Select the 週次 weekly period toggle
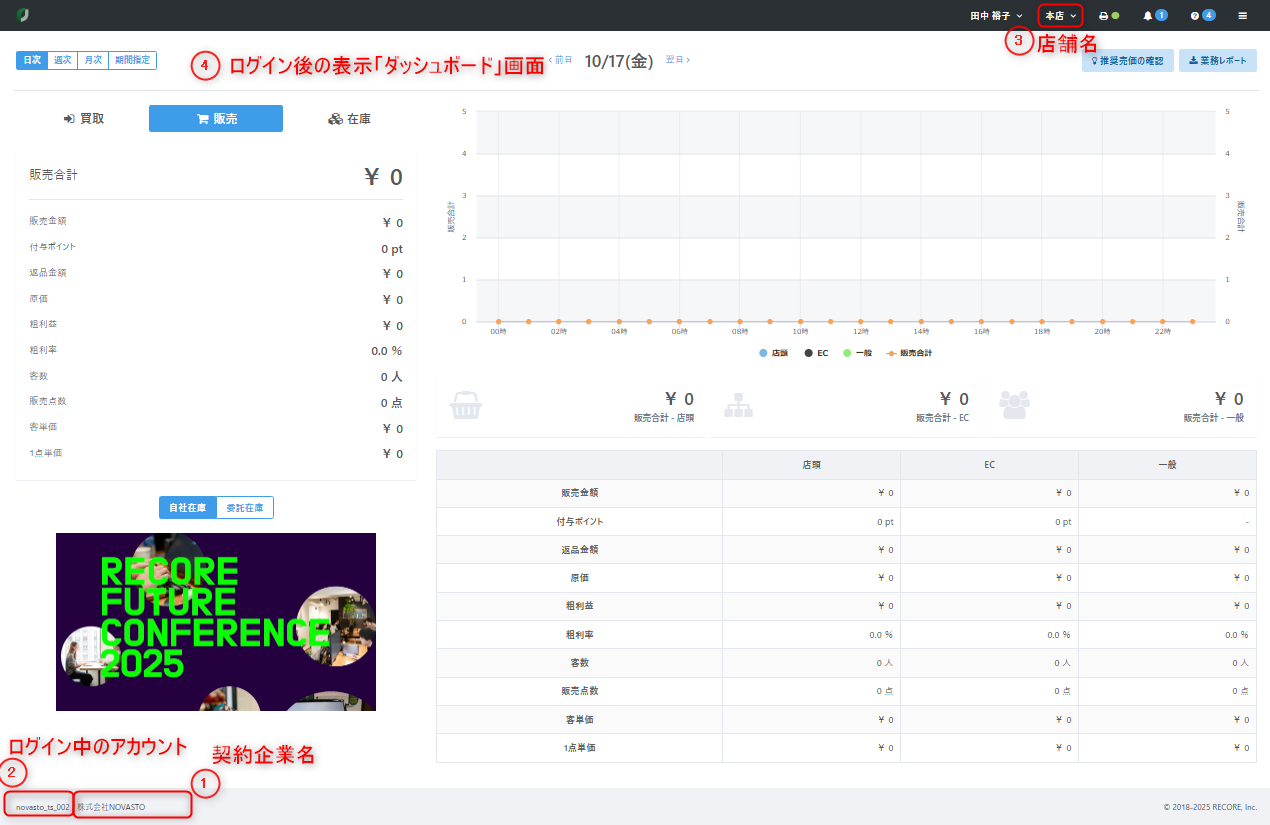Viewport: 1270px width, 825px height. (x=63, y=60)
